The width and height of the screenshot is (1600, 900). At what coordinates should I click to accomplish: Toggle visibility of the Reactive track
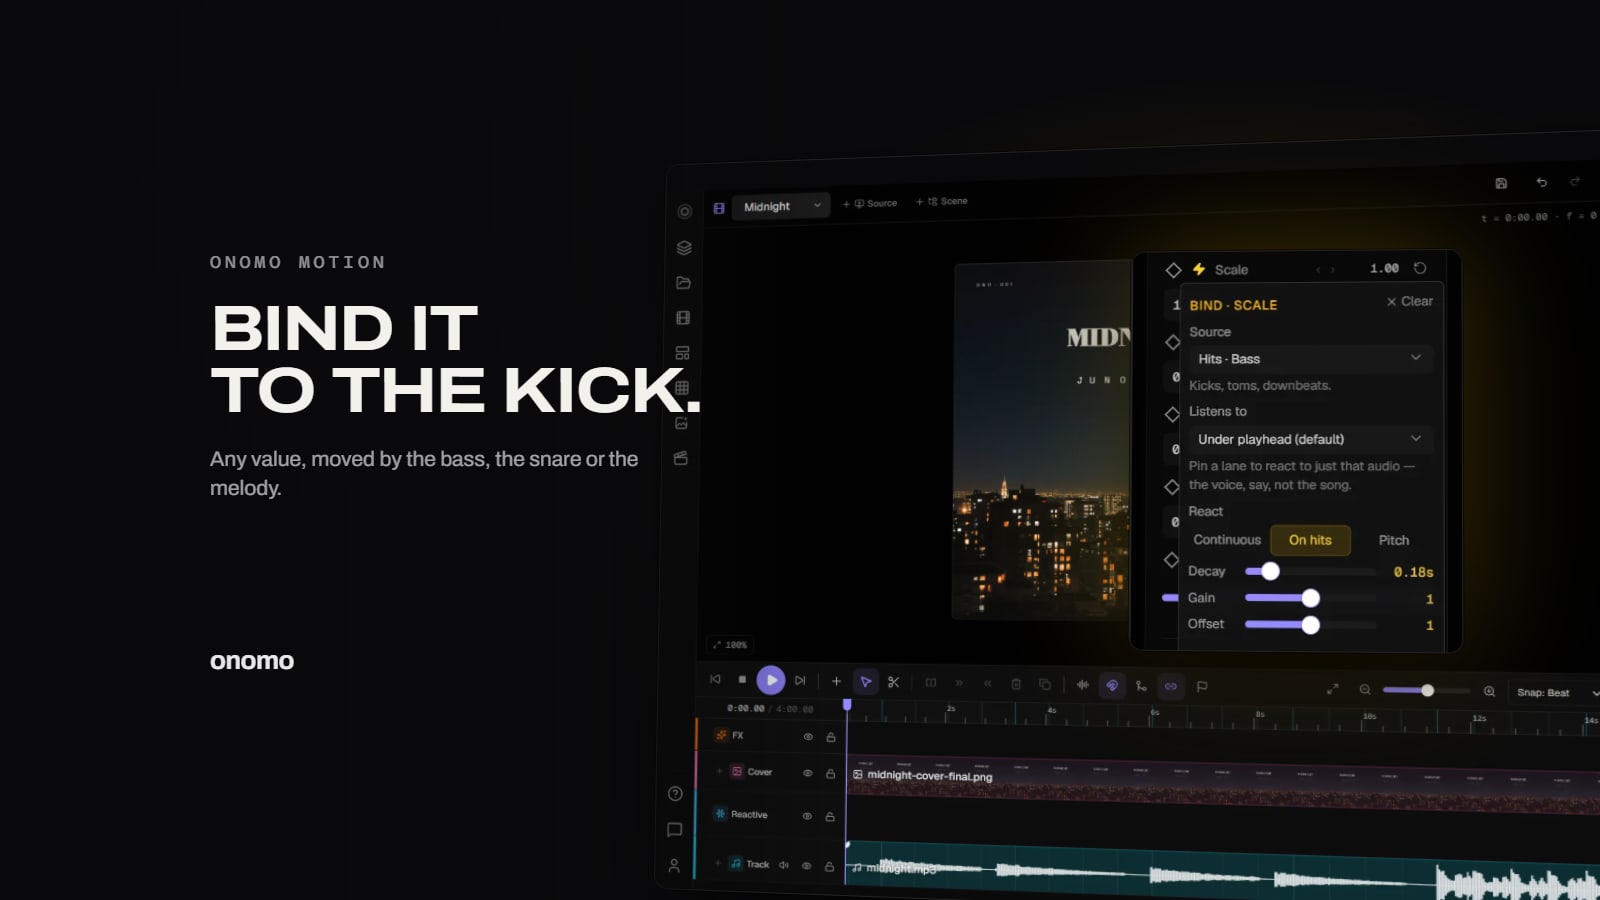pos(807,816)
